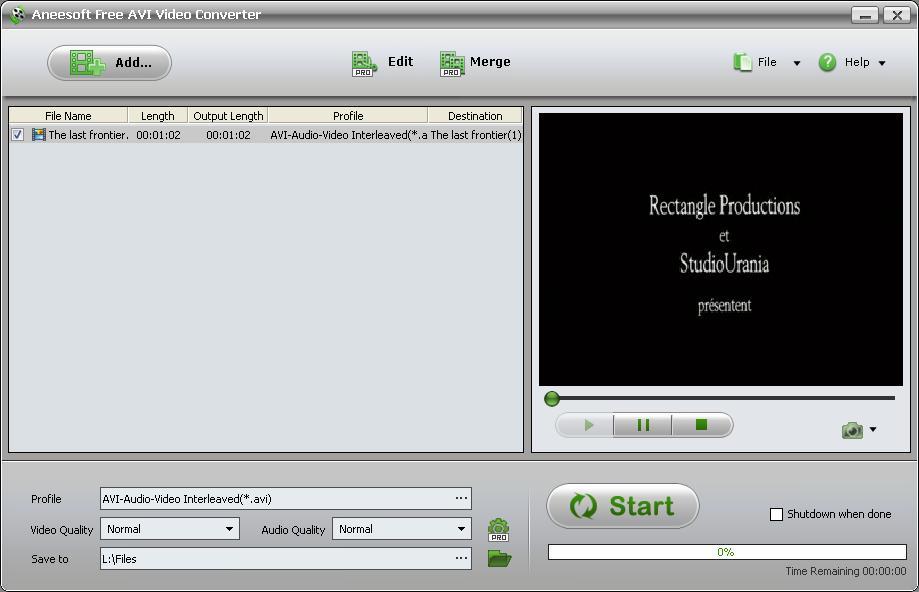
Task: Stop the preview playback
Action: (701, 424)
